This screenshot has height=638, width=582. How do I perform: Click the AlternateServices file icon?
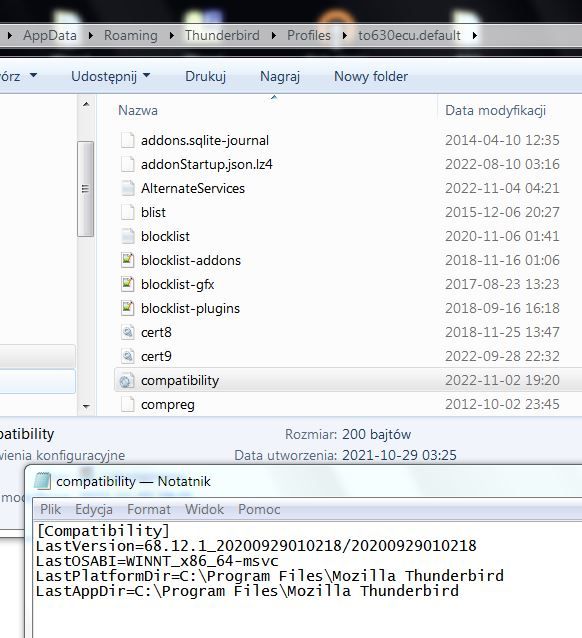coord(127,188)
